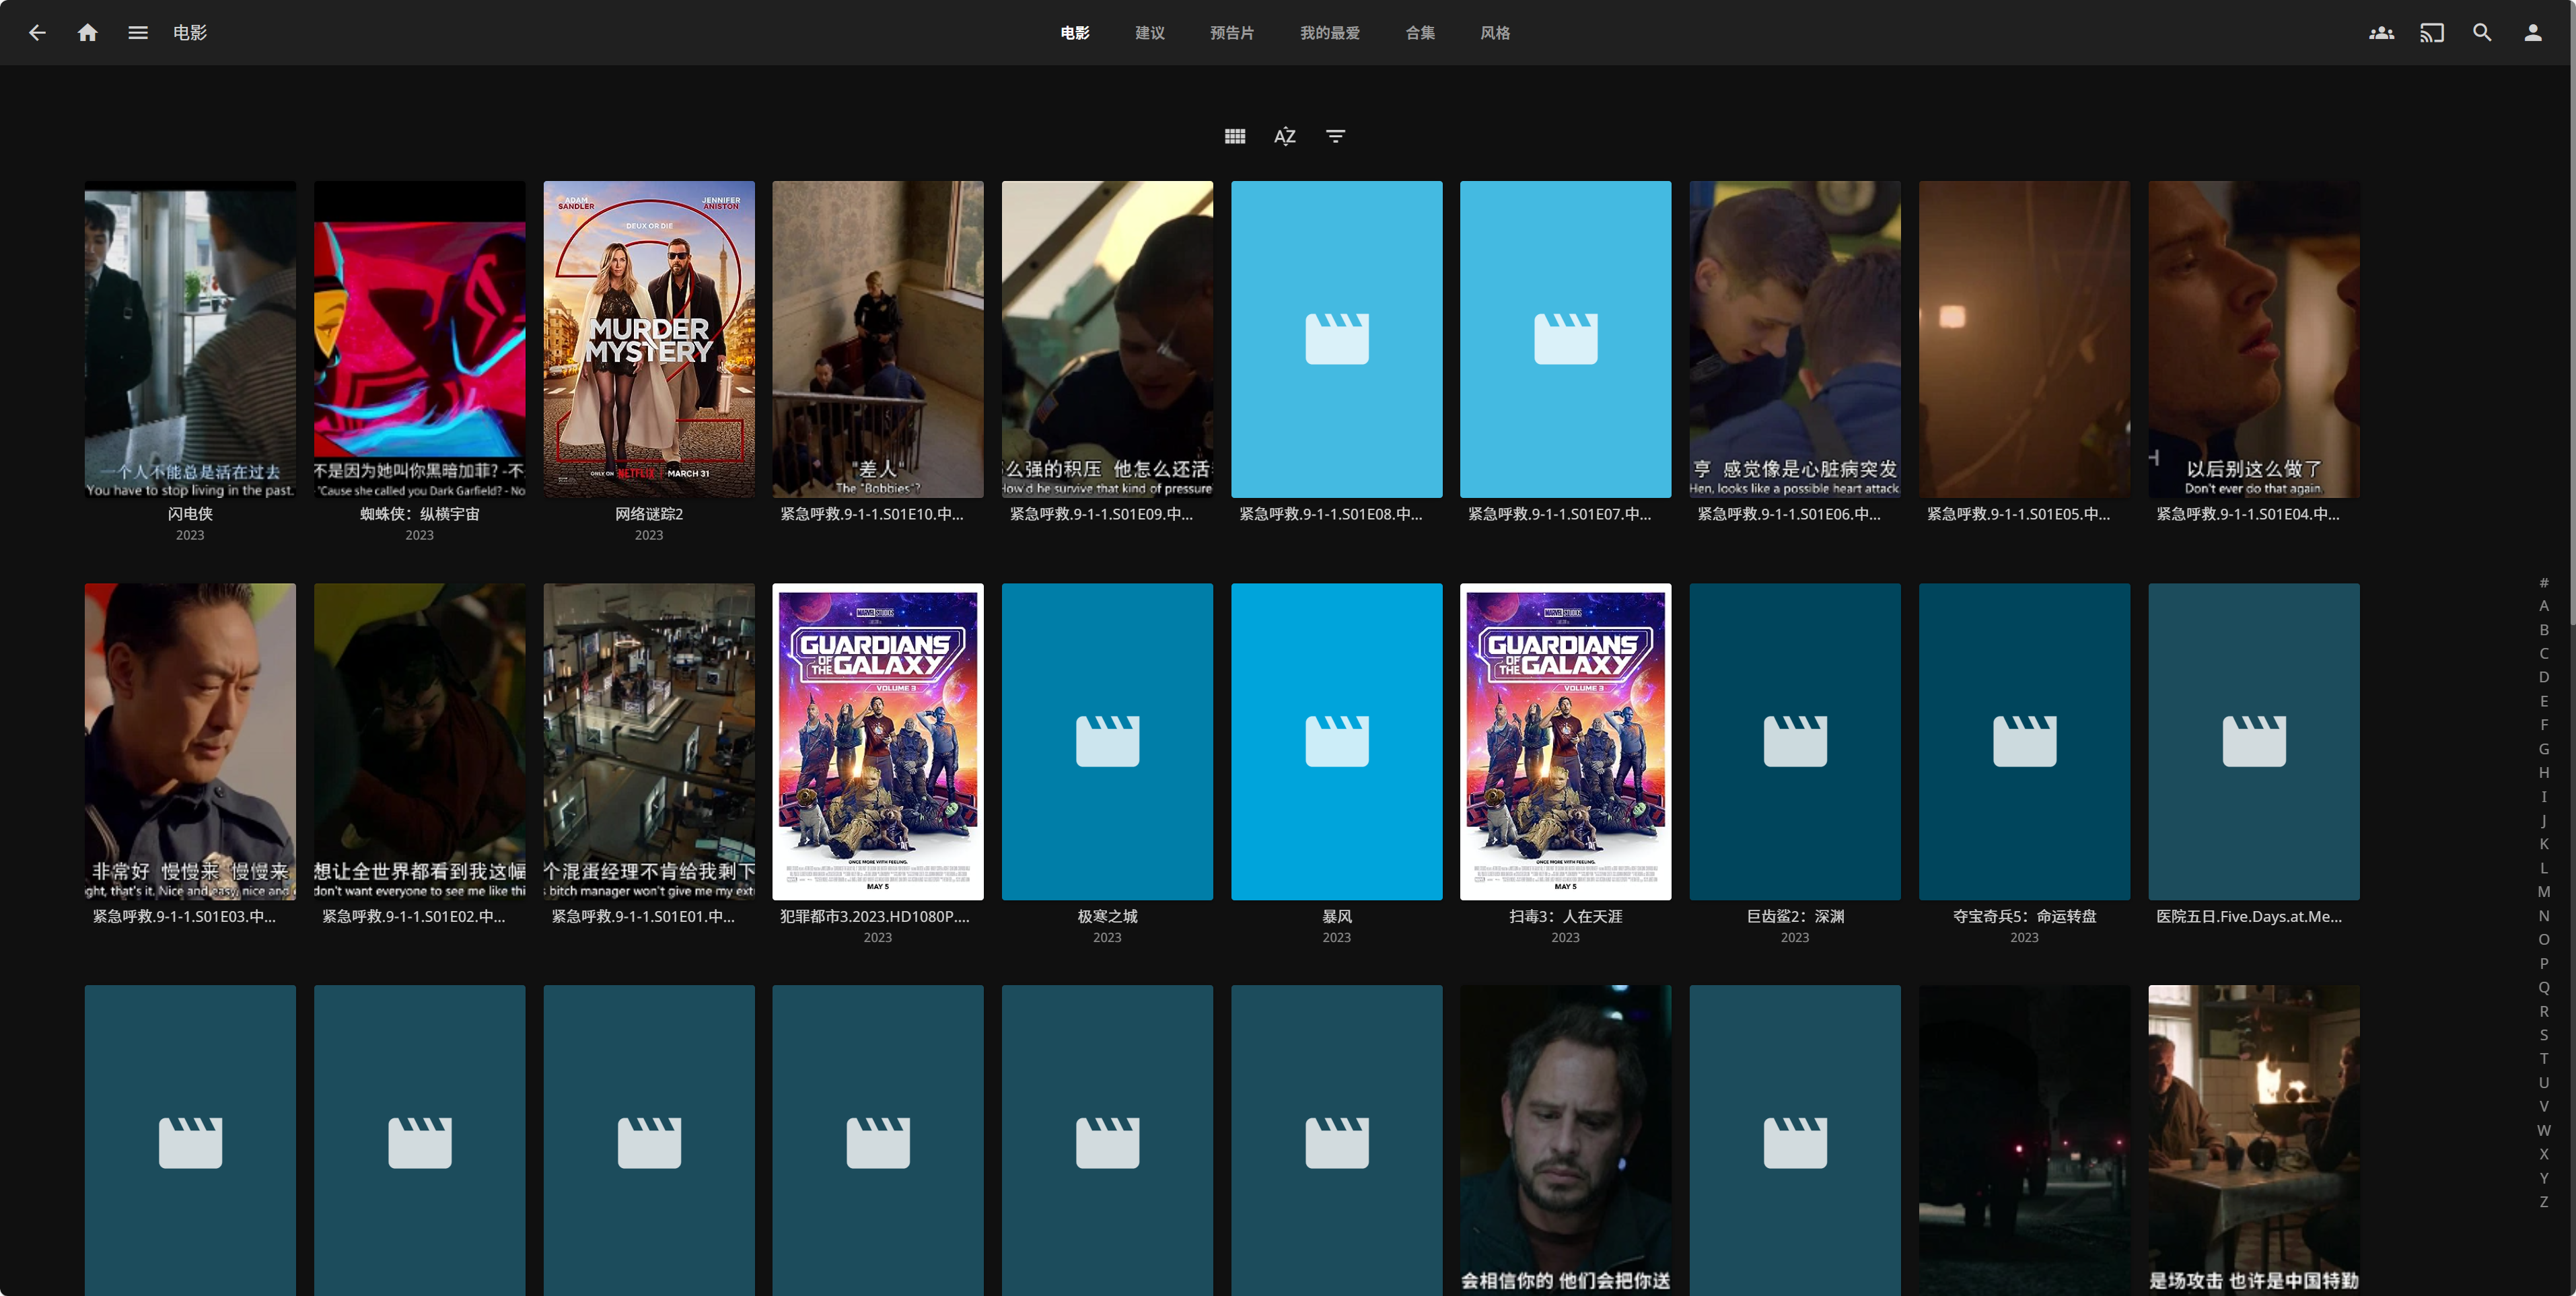2576x1296 pixels.
Task: Click the grid view layout icon
Action: tap(1235, 136)
